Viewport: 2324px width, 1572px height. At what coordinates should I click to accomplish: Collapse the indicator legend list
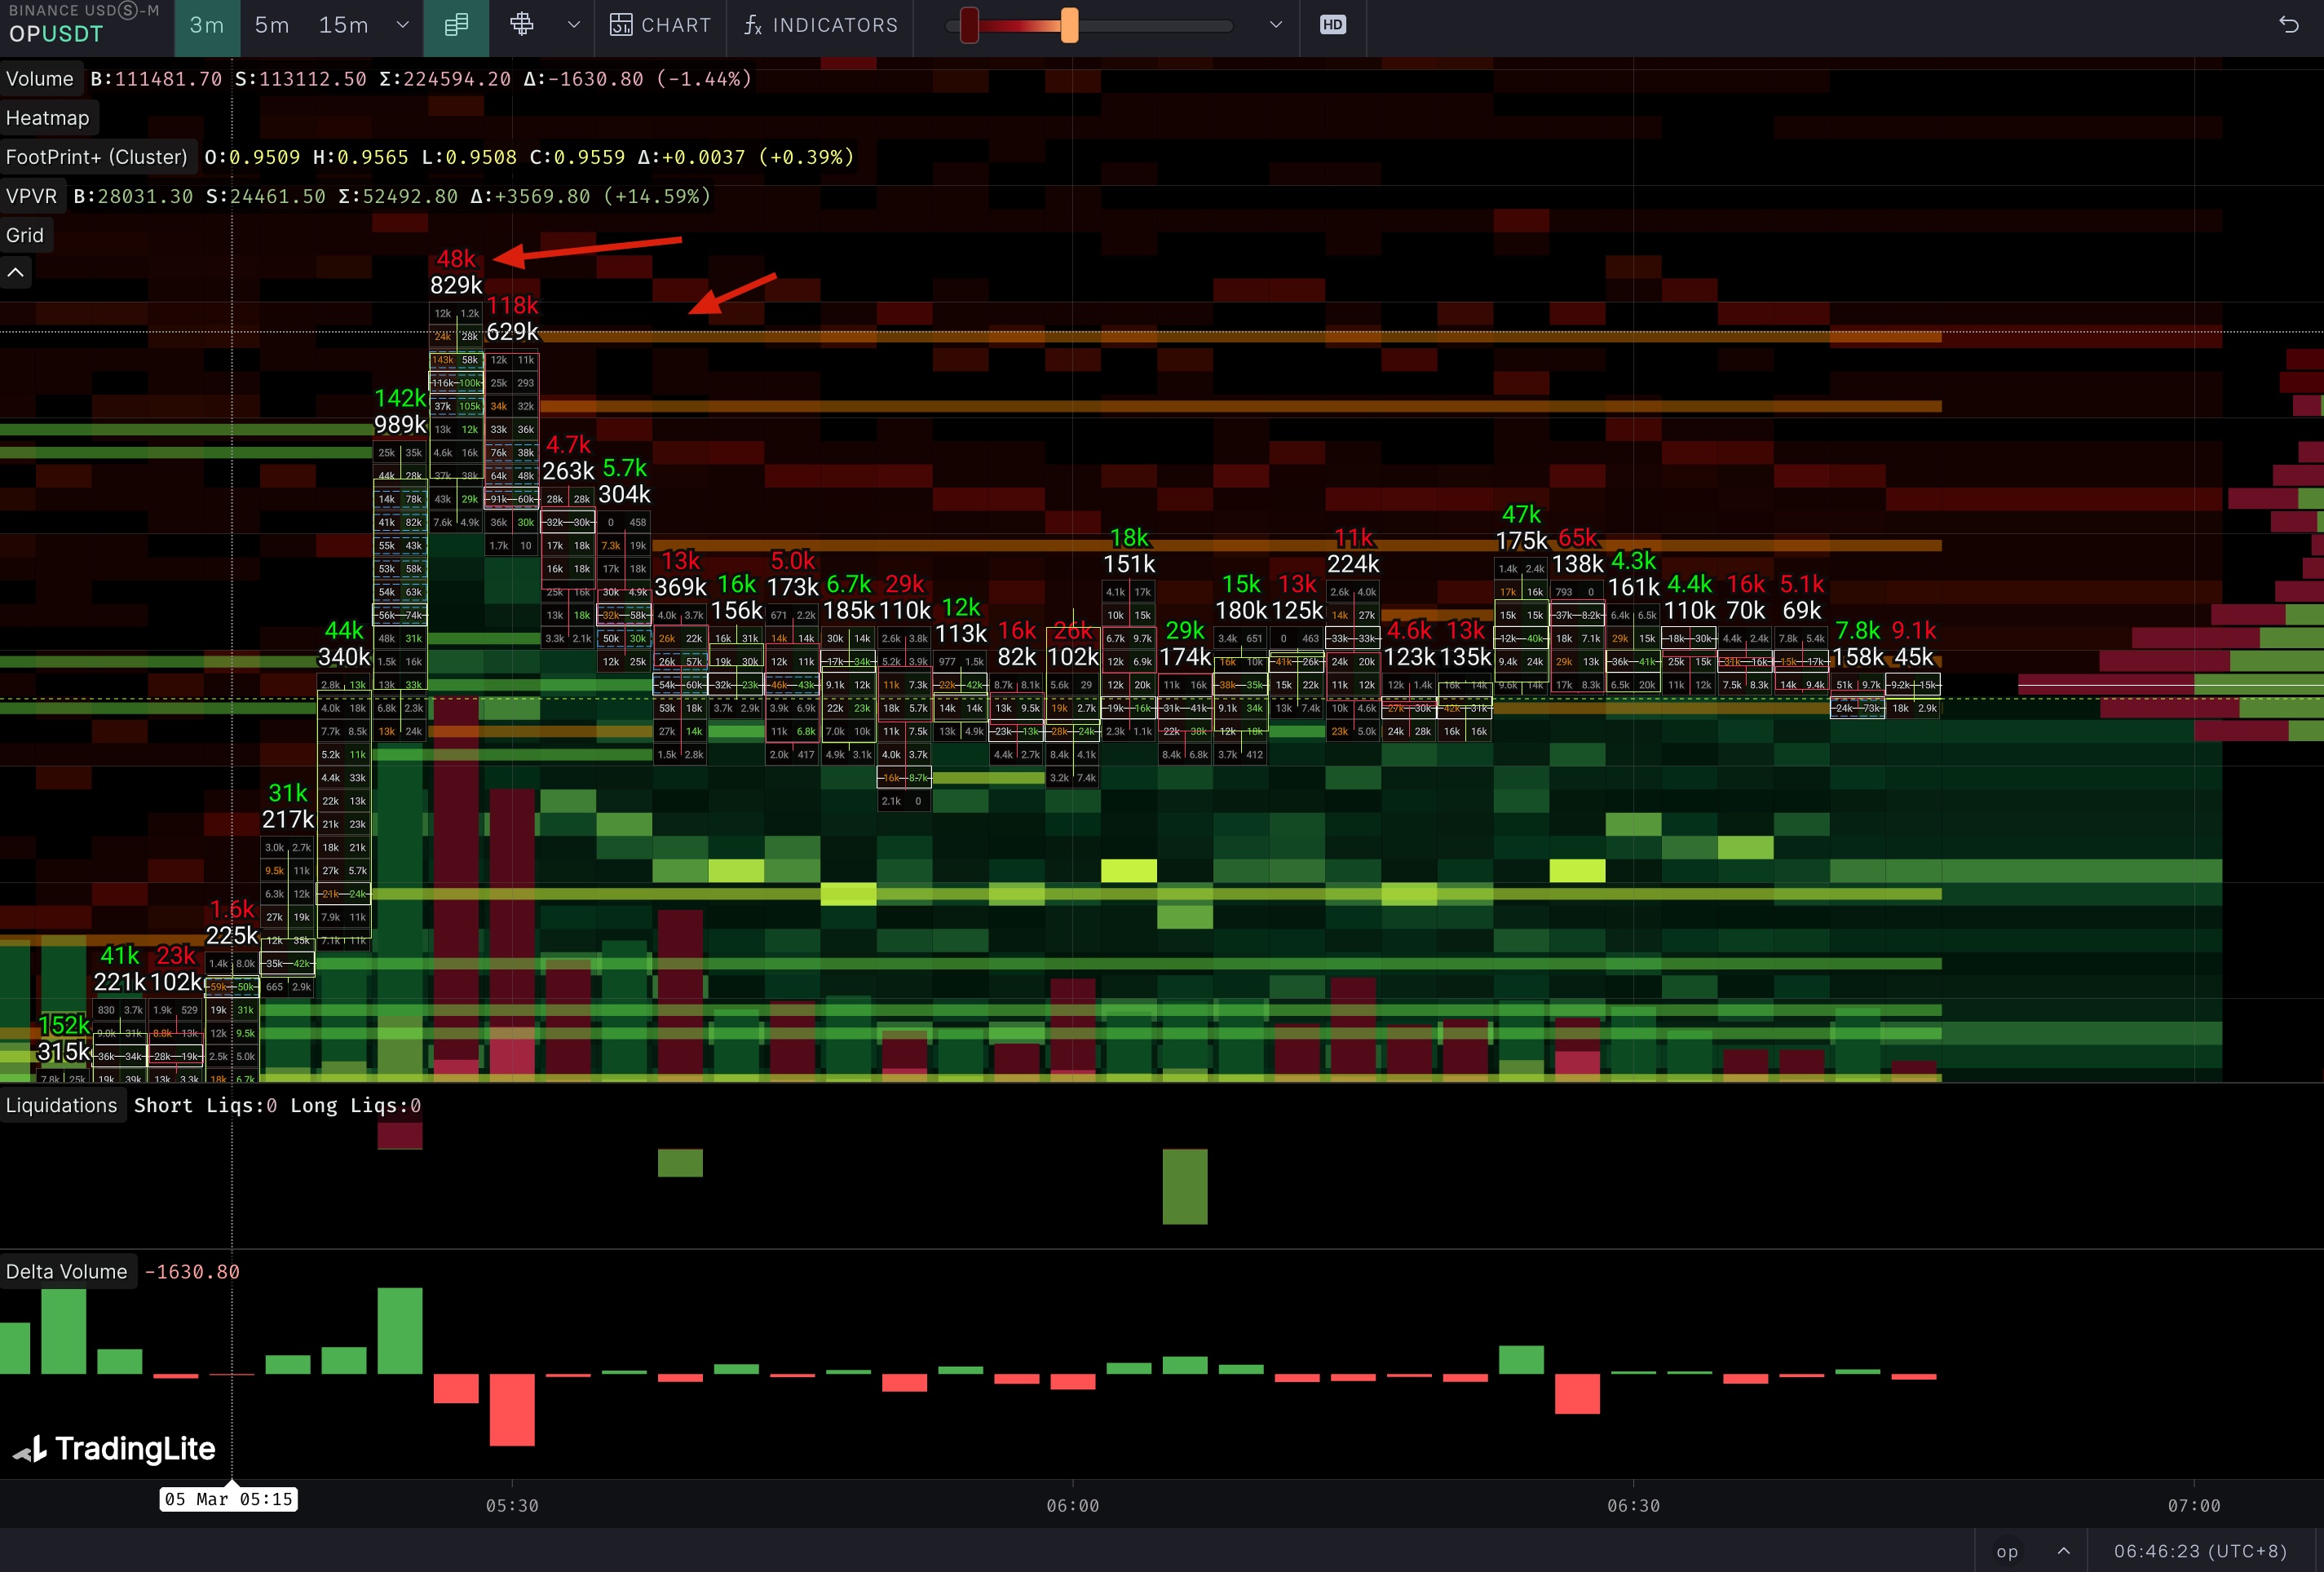pyautogui.click(x=16, y=272)
